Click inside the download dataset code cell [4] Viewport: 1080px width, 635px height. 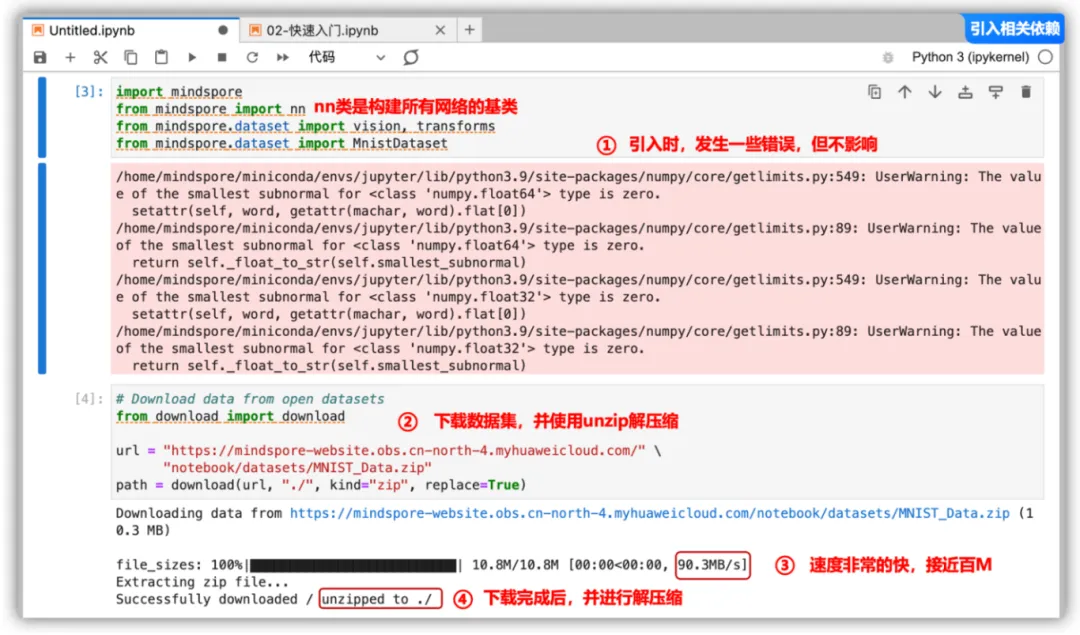point(577,441)
